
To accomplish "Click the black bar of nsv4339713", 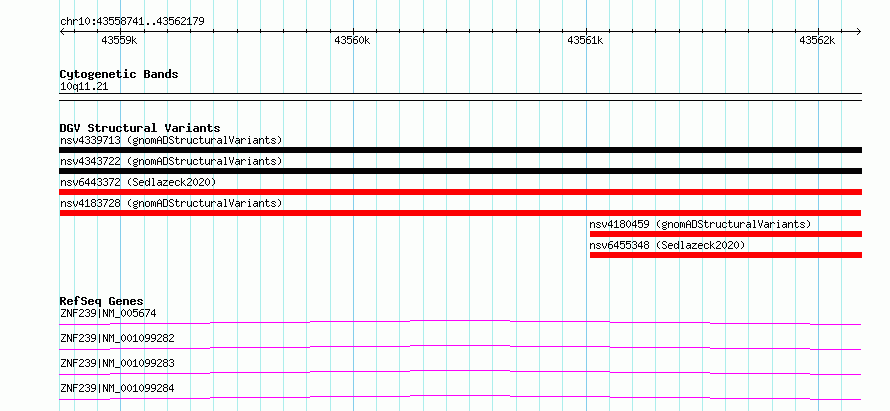I will 460,150.
